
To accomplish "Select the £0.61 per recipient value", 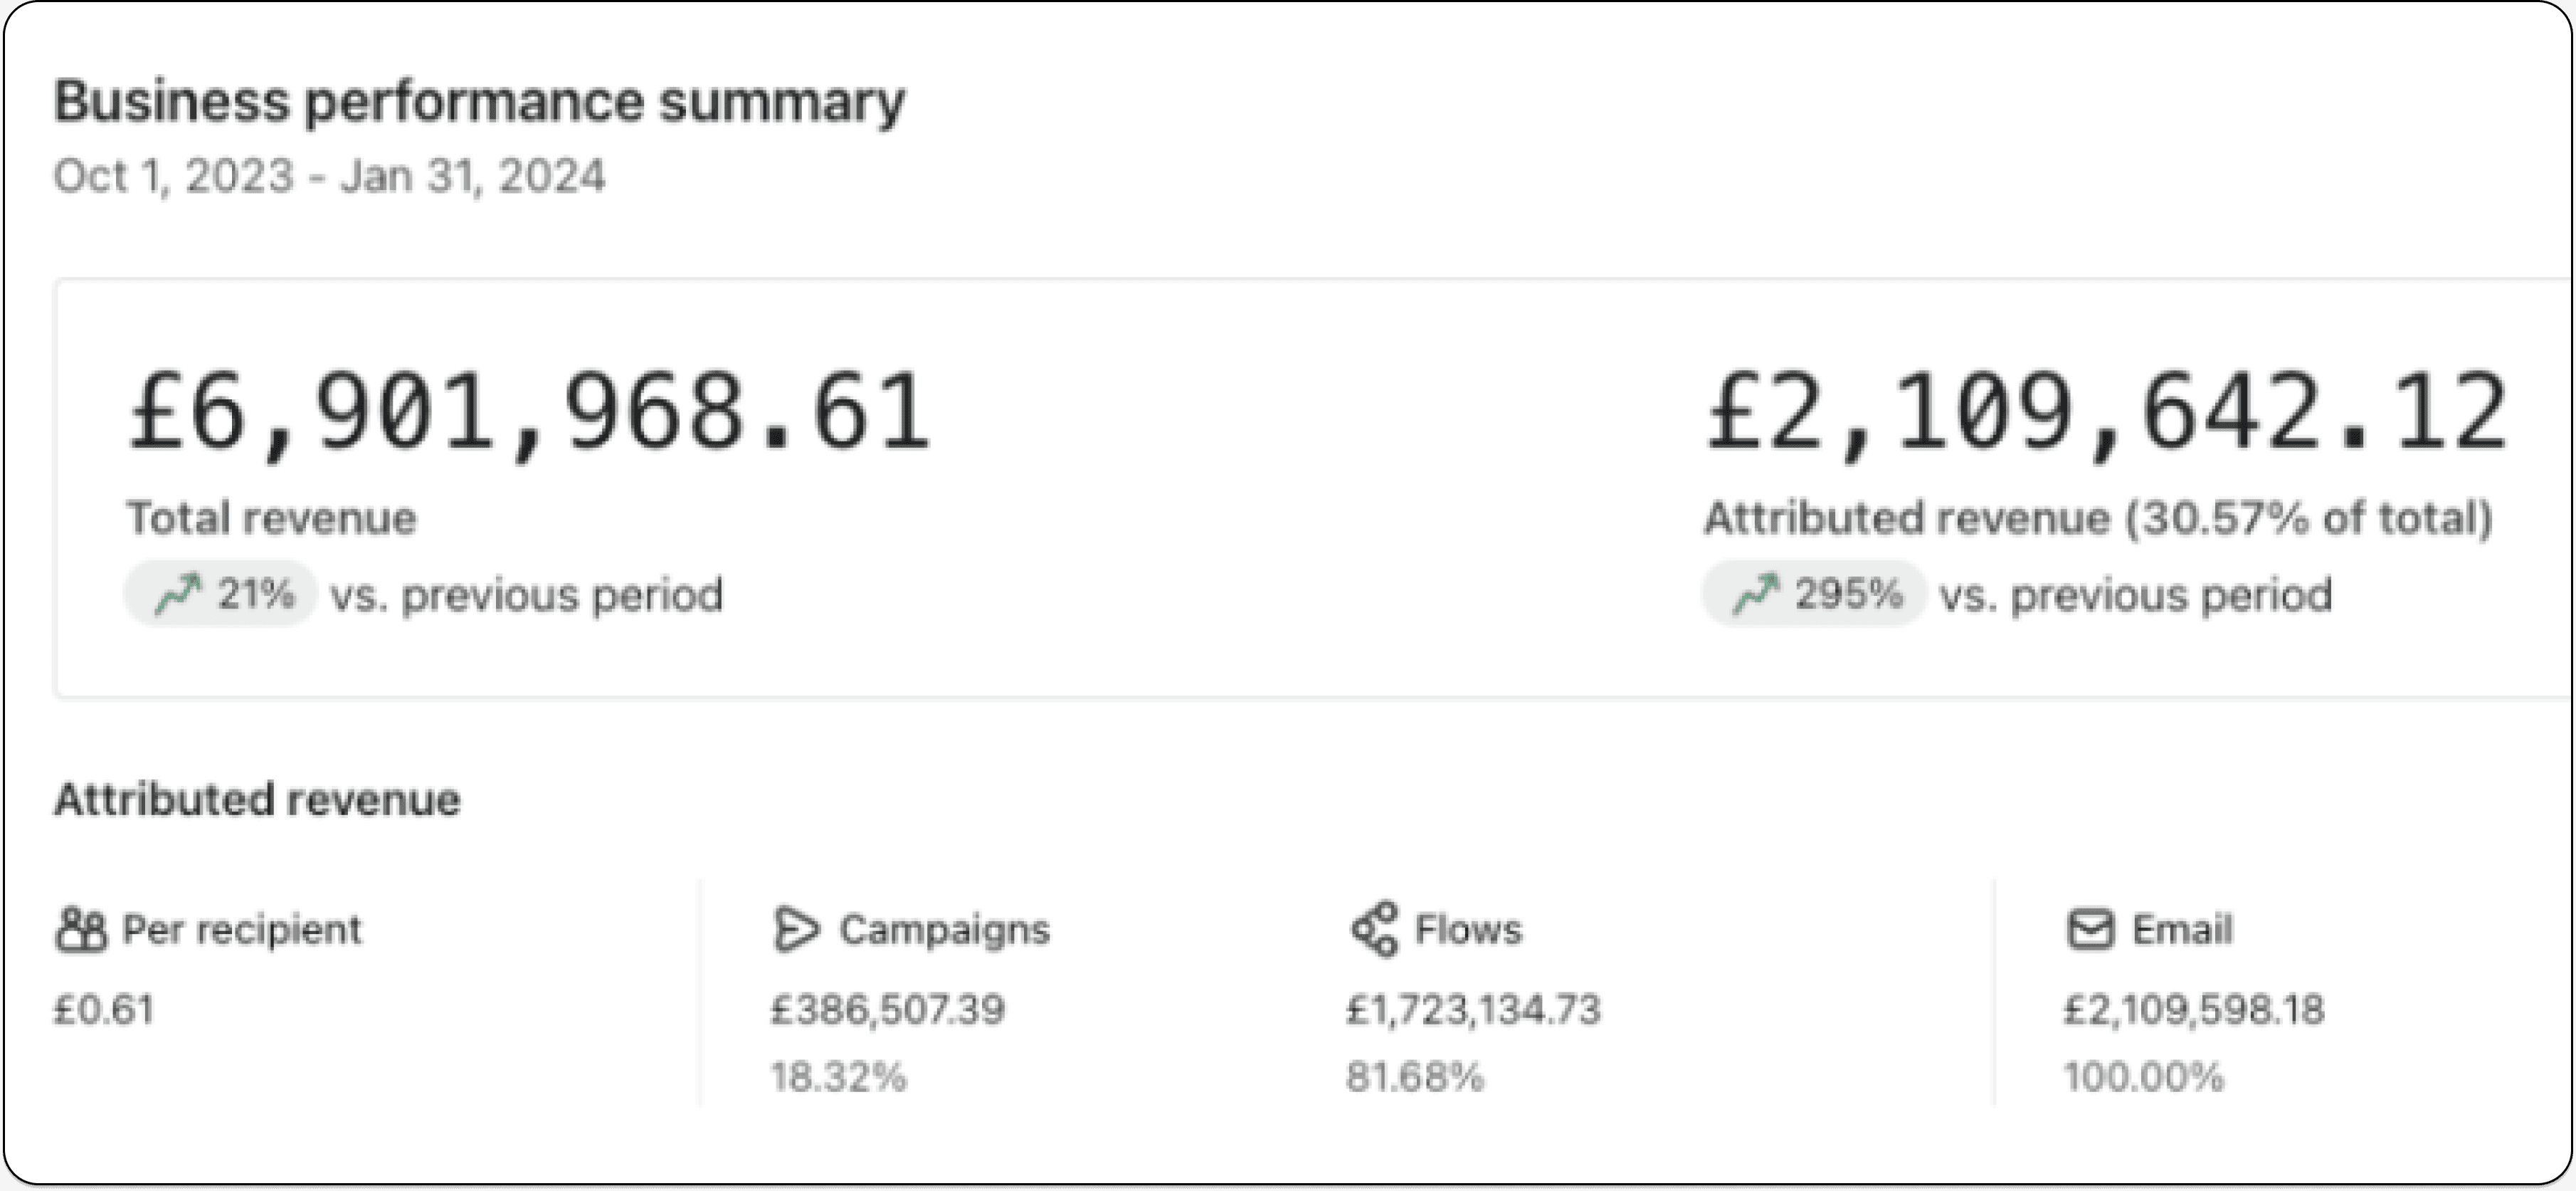I will (x=104, y=1010).
